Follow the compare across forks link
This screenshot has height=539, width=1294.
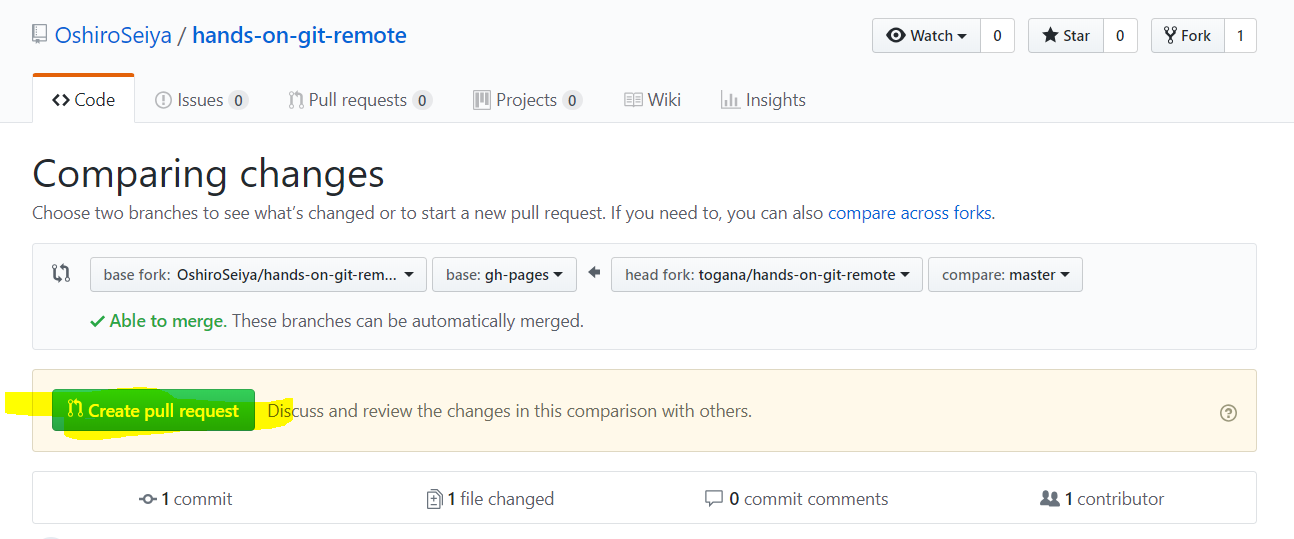point(909,213)
